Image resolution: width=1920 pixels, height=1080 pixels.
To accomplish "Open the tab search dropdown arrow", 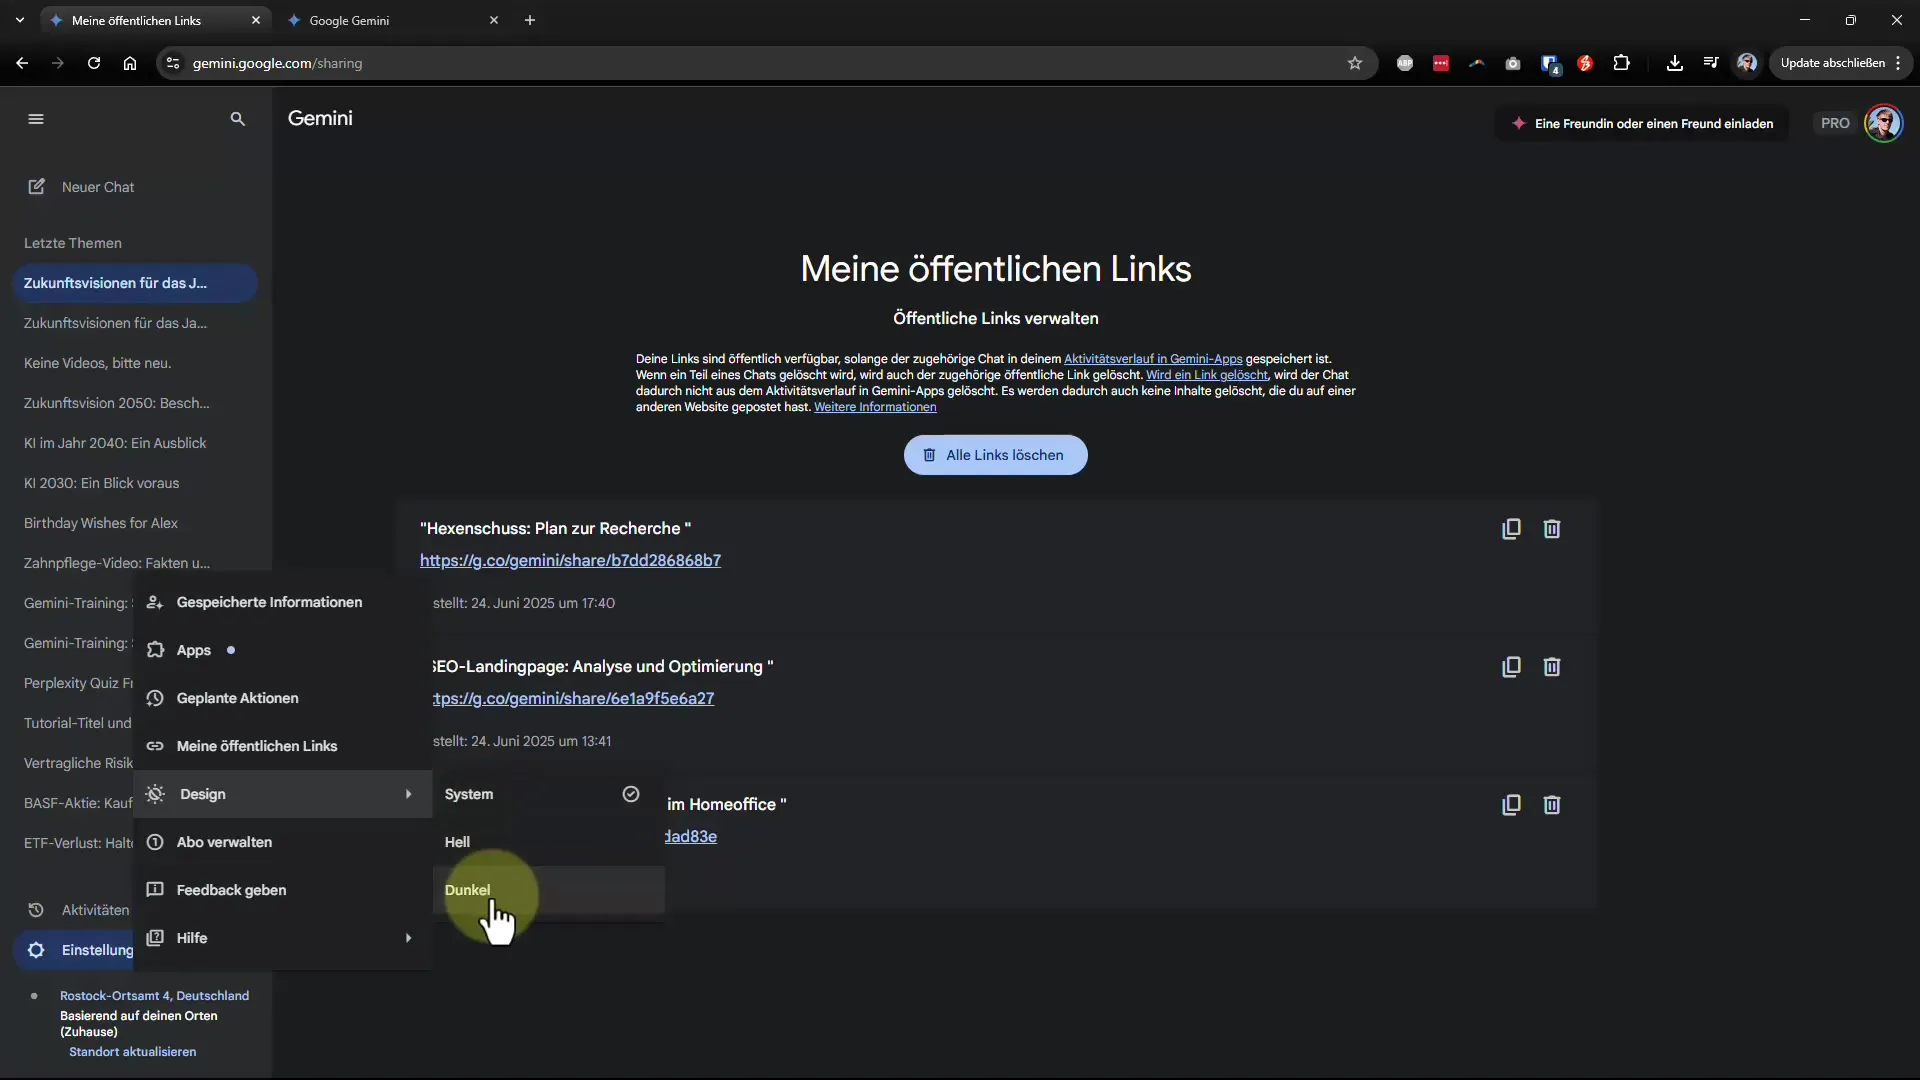I will 19,20.
